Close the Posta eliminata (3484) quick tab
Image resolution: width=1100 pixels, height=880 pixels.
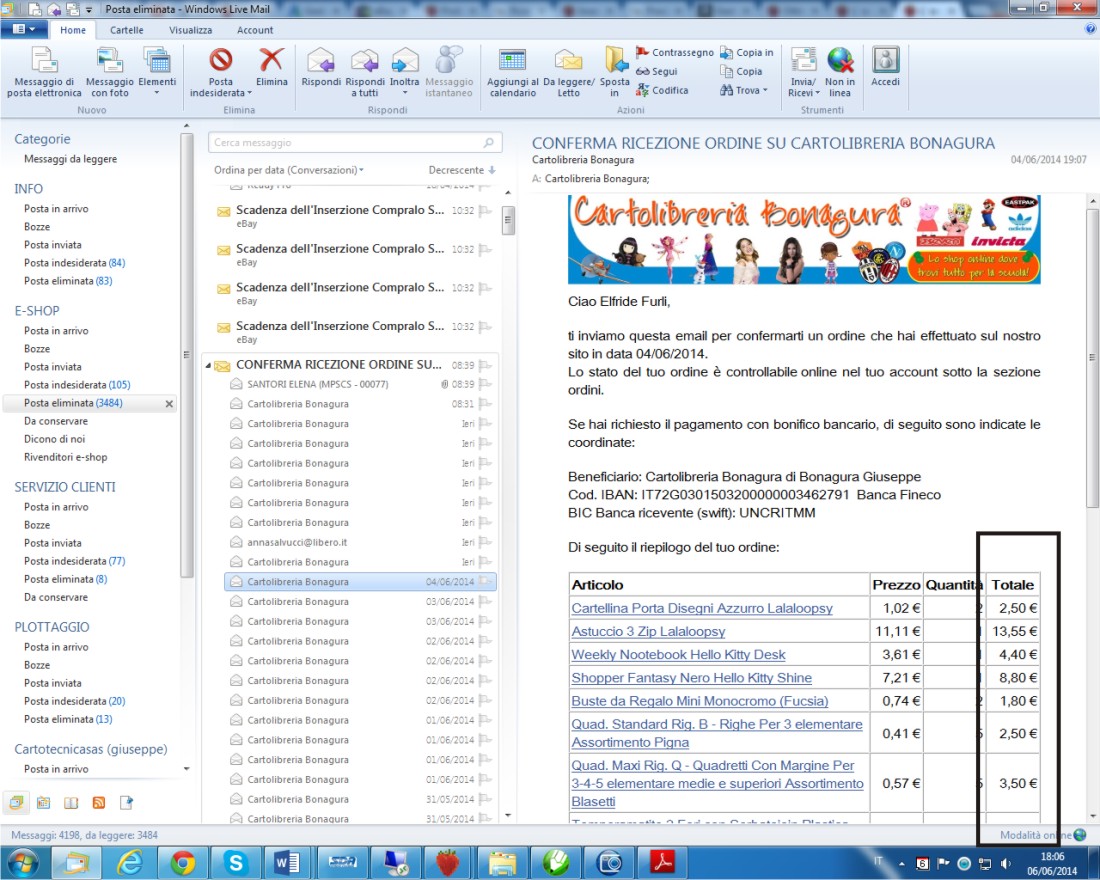tap(169, 404)
